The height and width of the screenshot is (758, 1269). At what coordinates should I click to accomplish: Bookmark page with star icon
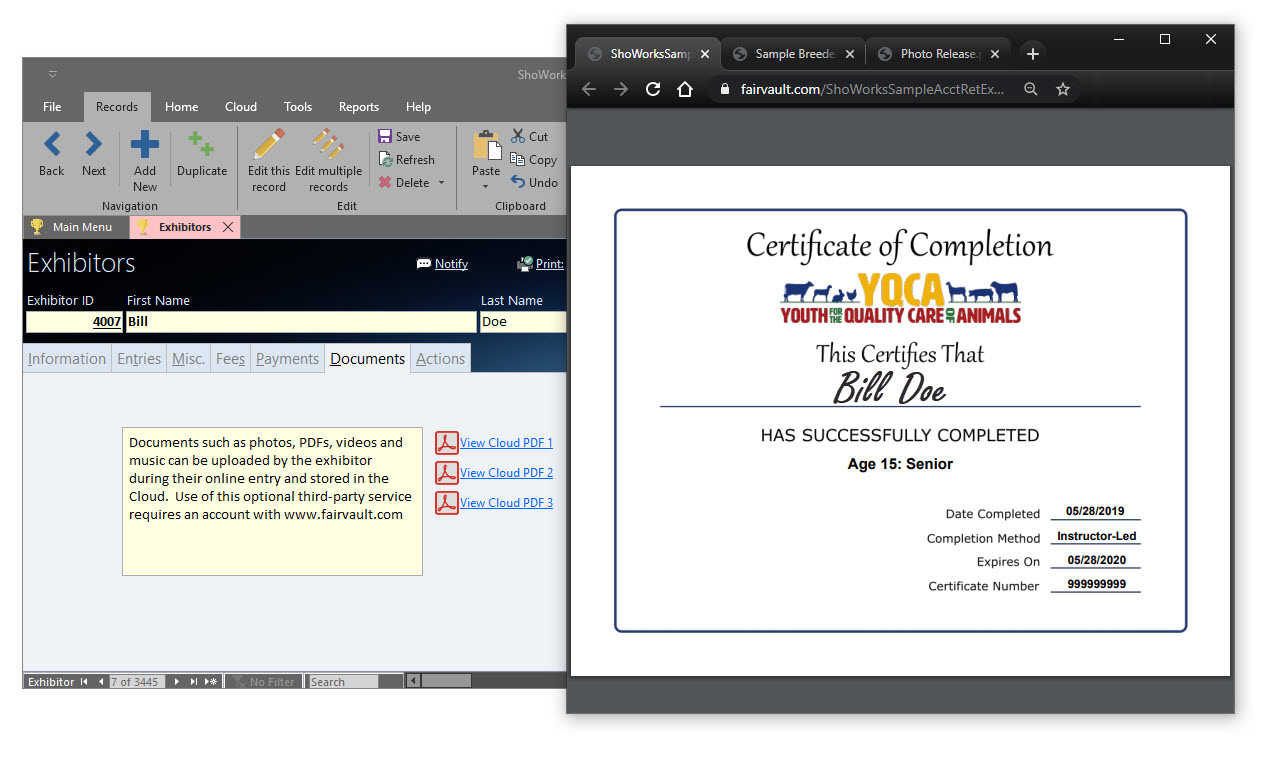[1063, 89]
